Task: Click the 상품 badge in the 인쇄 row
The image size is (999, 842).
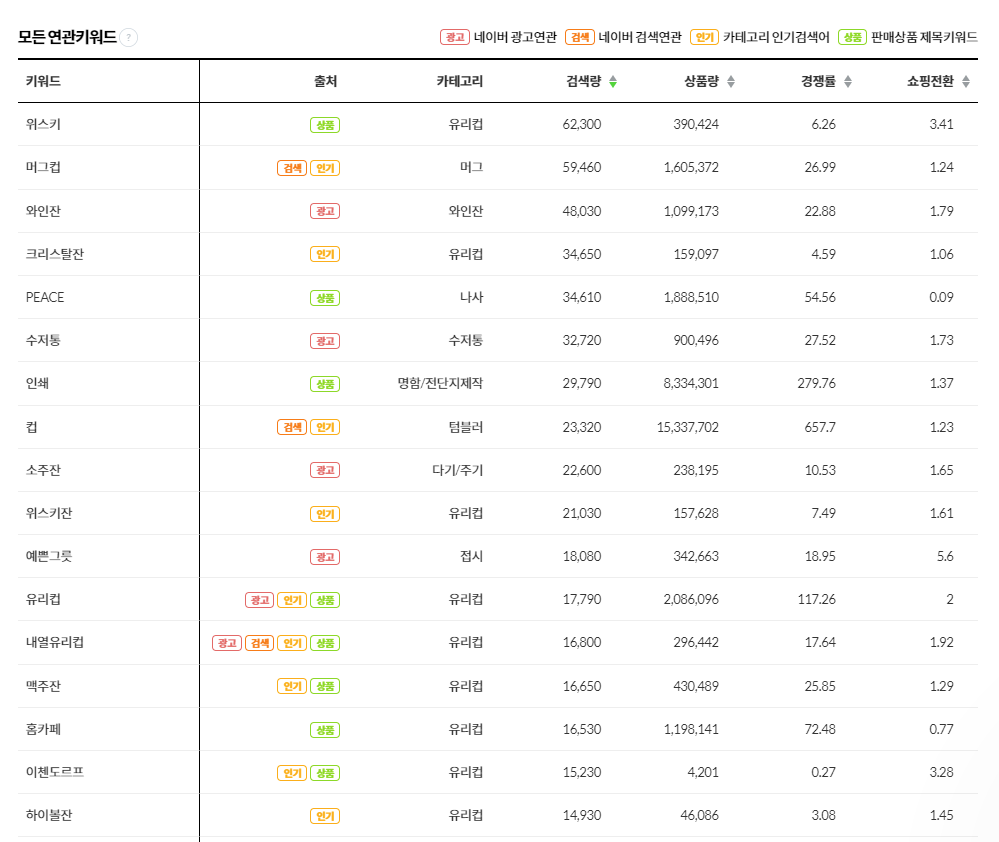Action: pos(325,384)
